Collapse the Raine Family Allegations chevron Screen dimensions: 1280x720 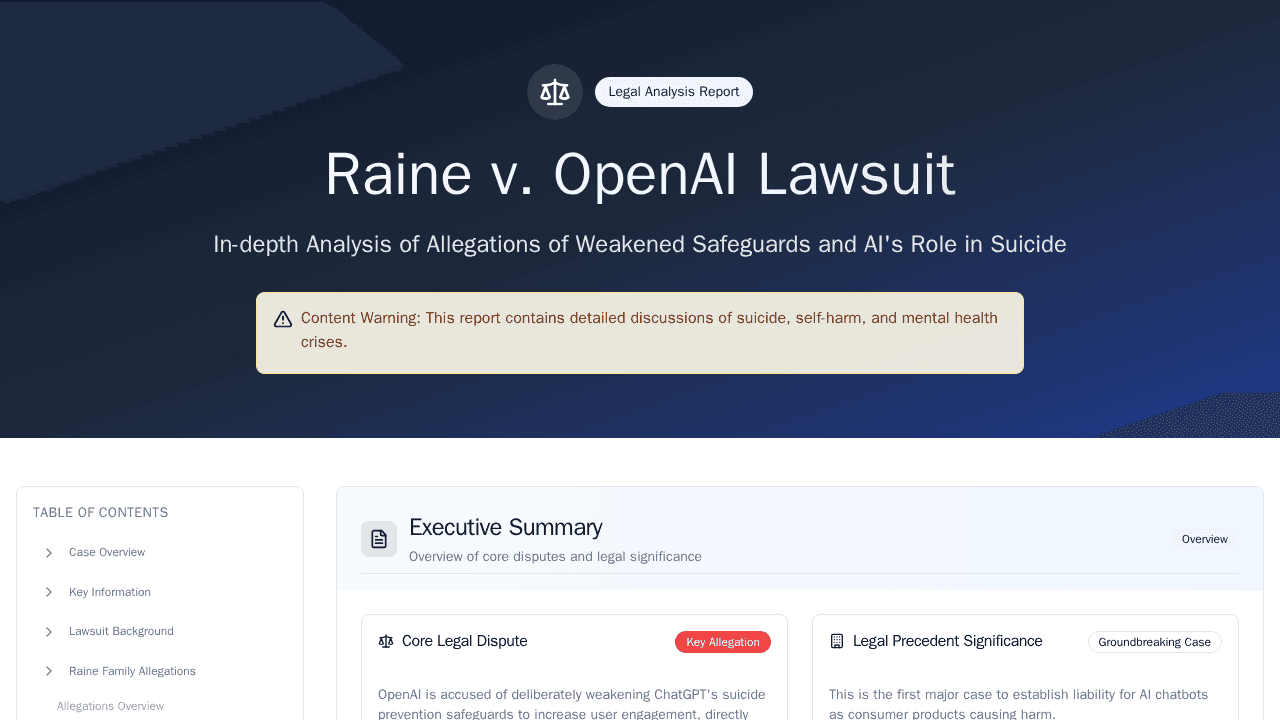49,672
